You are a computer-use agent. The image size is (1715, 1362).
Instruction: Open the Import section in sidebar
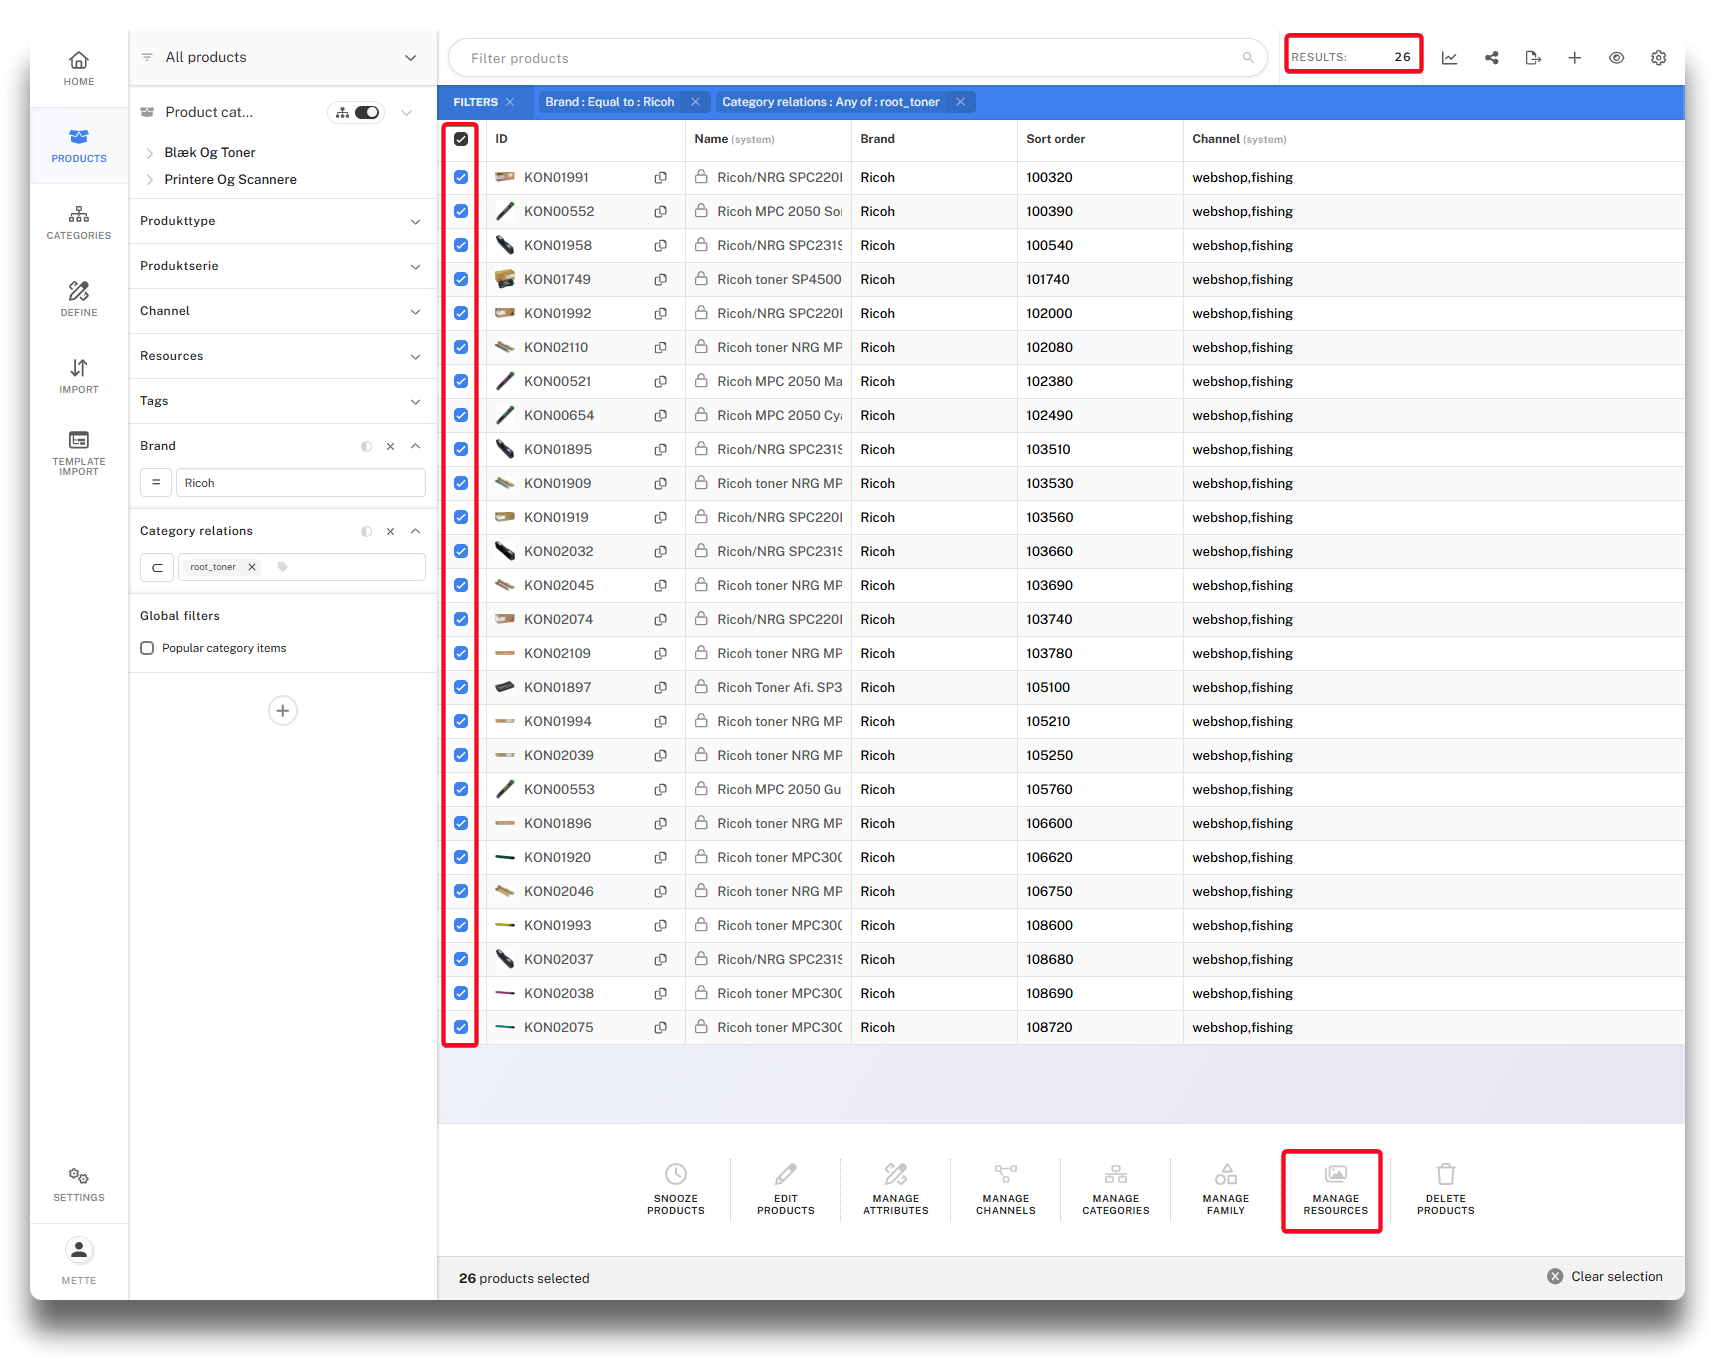point(79,376)
